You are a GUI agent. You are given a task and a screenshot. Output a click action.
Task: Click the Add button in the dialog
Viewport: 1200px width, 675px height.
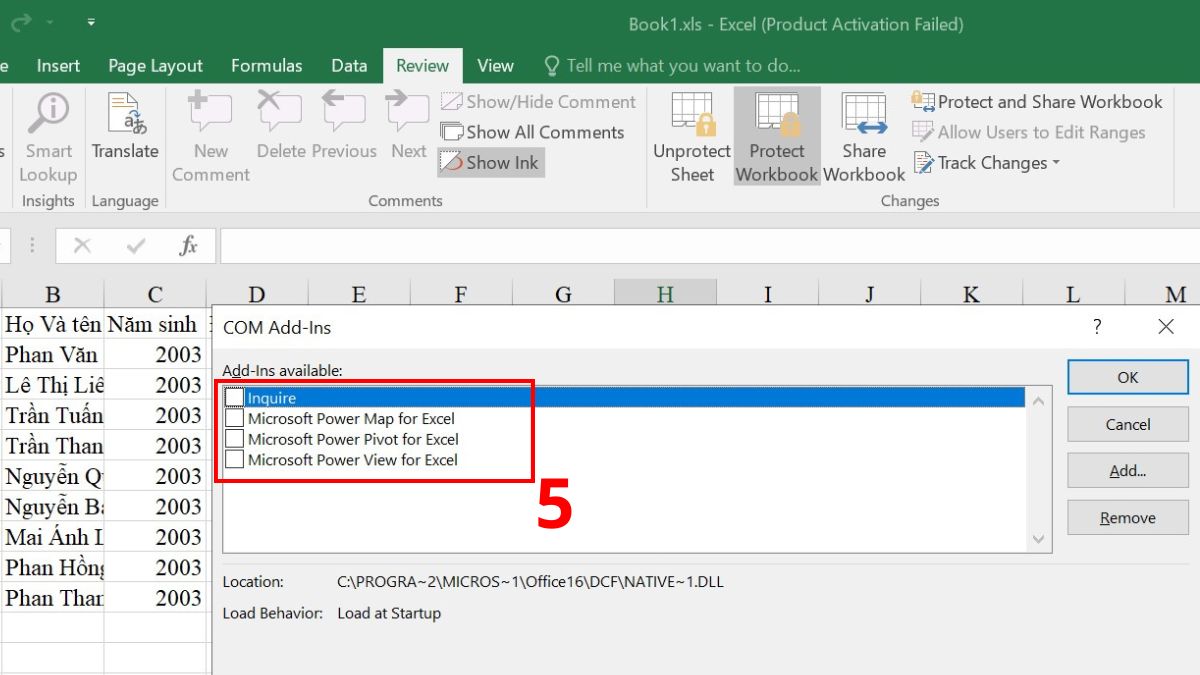1127,470
